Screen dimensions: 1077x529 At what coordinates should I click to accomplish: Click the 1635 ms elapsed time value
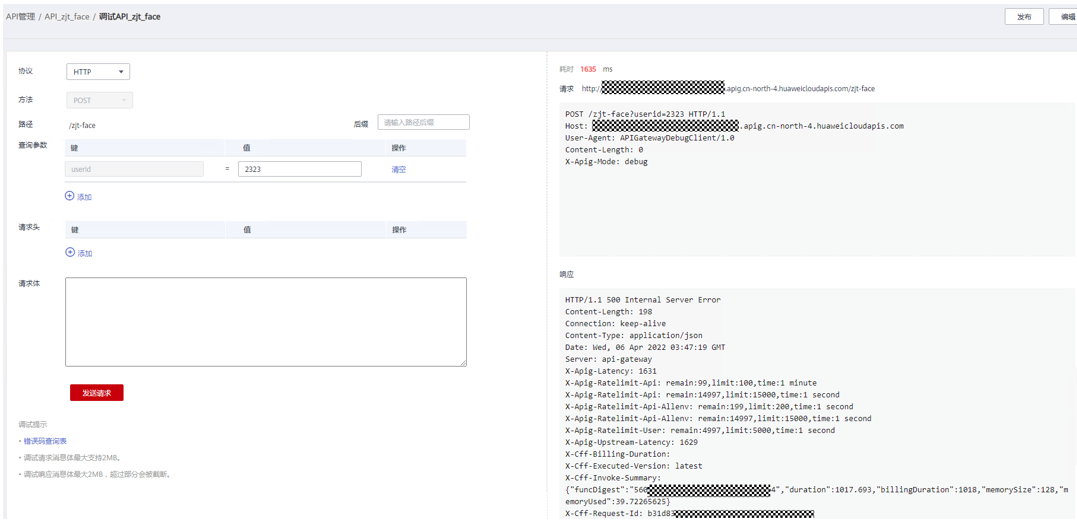click(588, 69)
